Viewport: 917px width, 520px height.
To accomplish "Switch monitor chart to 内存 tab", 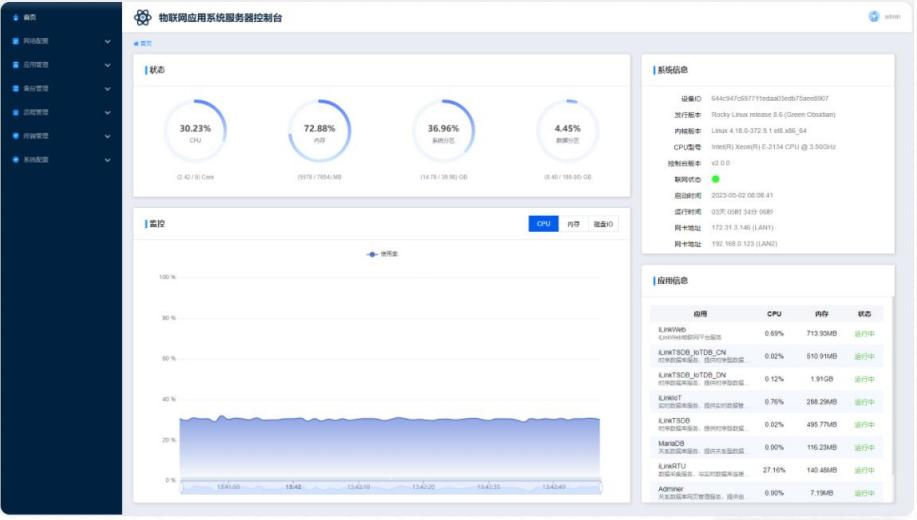I will click(573, 224).
